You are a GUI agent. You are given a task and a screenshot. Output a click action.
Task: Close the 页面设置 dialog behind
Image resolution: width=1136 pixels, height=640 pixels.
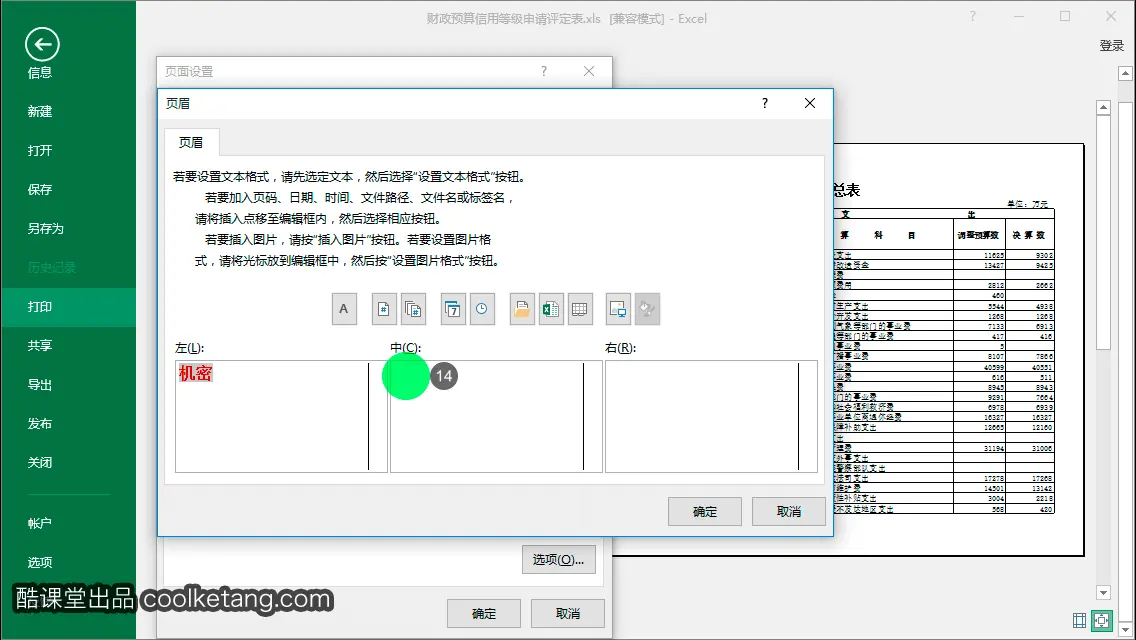[x=589, y=71]
